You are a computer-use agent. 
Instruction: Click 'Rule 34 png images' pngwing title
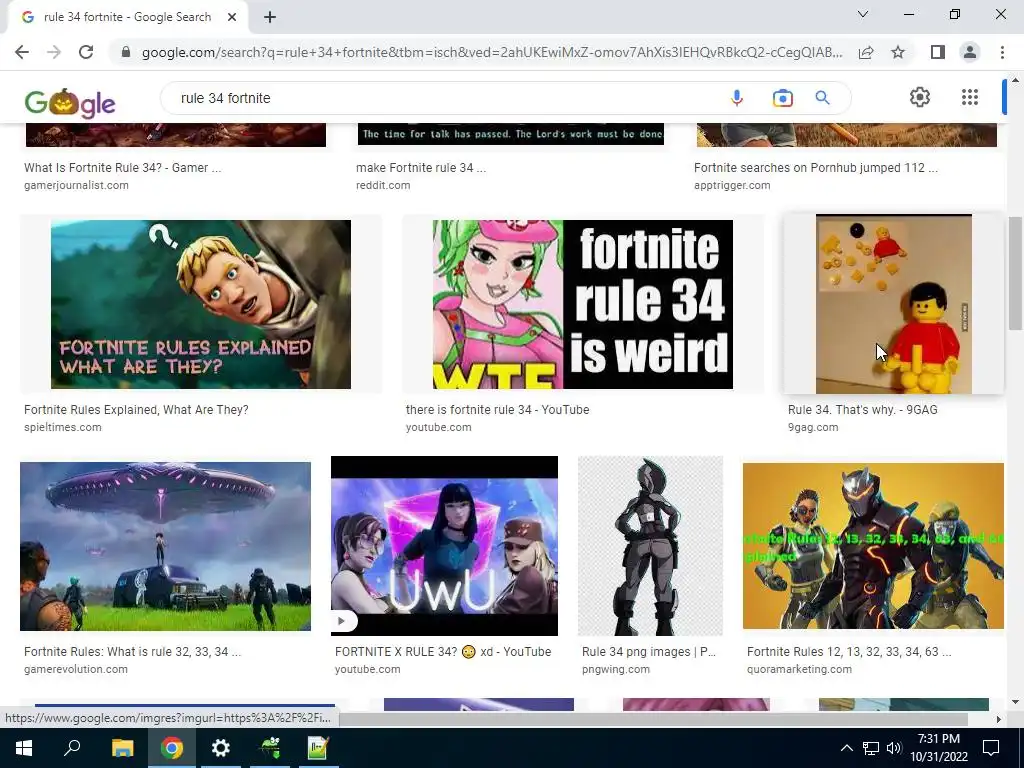pyautogui.click(x=648, y=652)
